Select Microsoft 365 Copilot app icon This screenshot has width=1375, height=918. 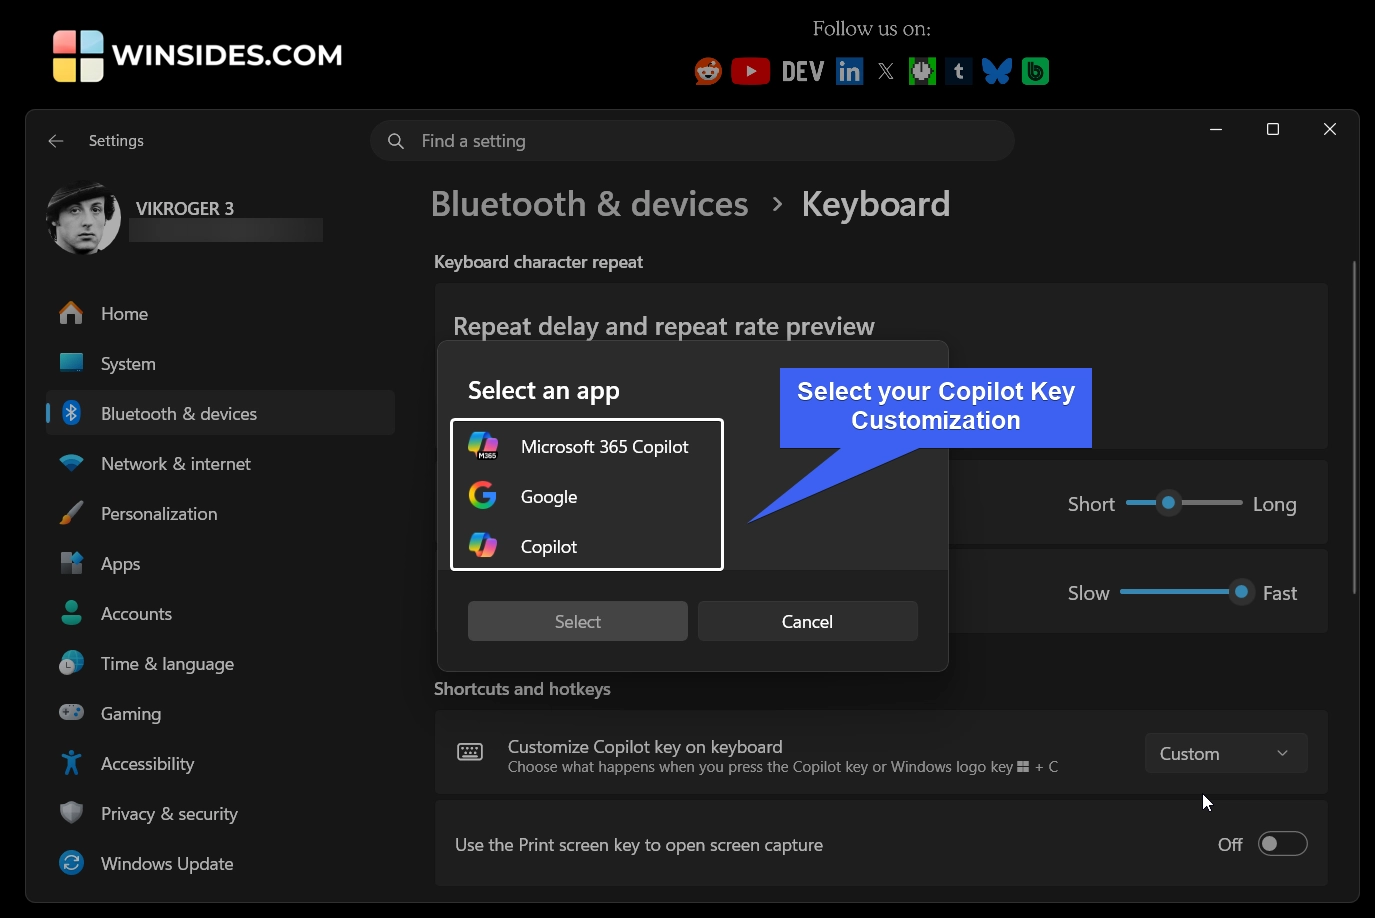(x=483, y=446)
